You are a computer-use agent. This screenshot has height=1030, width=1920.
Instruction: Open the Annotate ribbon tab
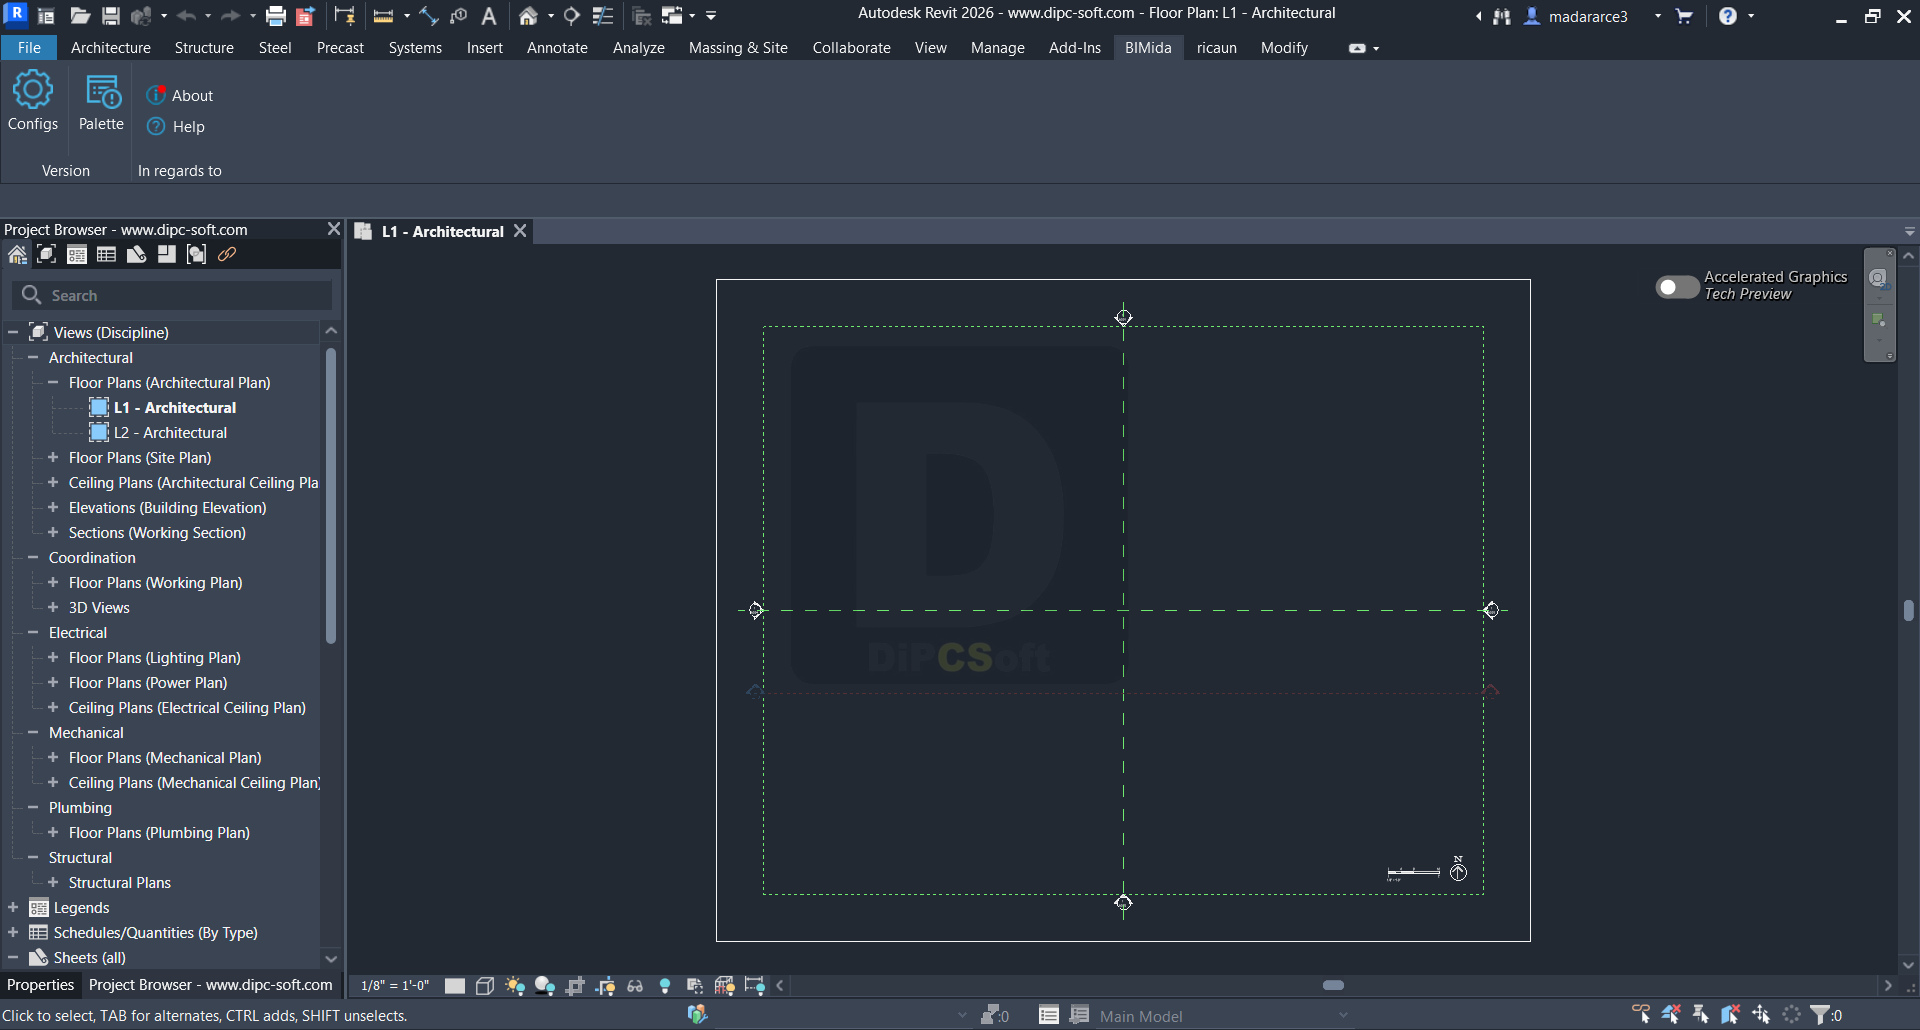[557, 48]
